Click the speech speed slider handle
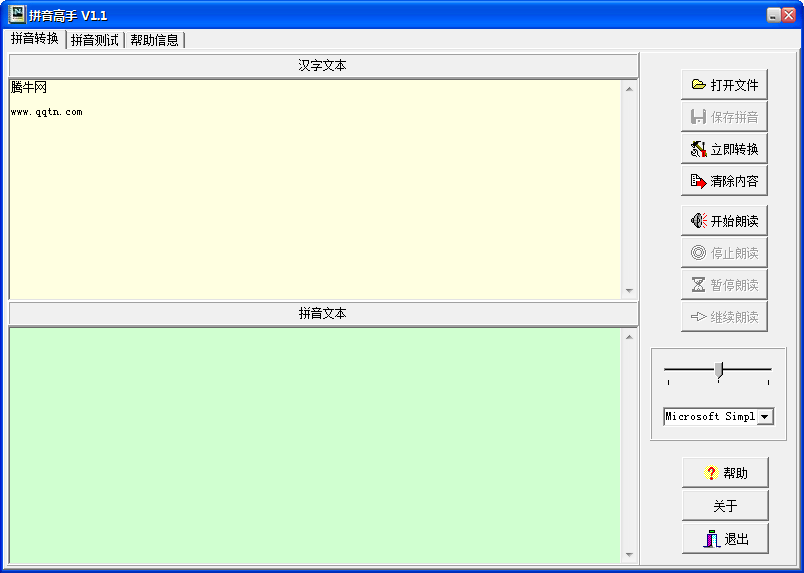Image resolution: width=804 pixels, height=573 pixels. 719,369
